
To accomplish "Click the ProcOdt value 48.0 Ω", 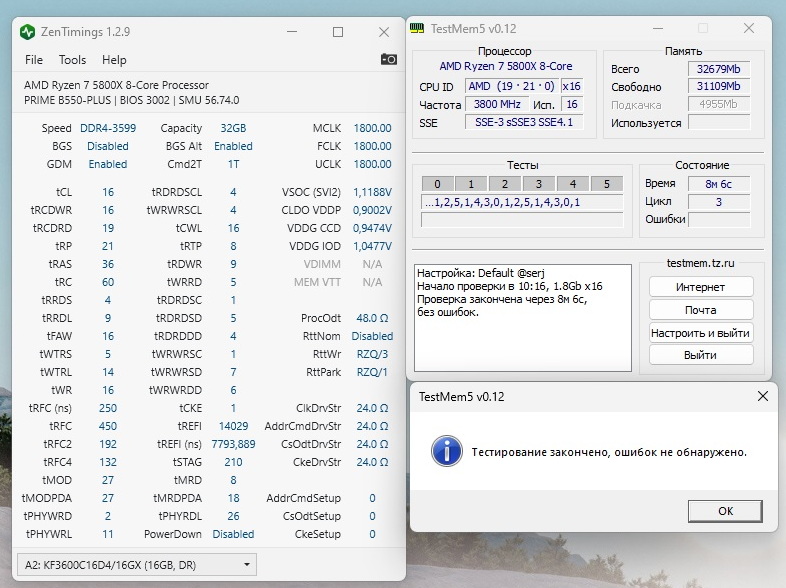I will click(372, 318).
